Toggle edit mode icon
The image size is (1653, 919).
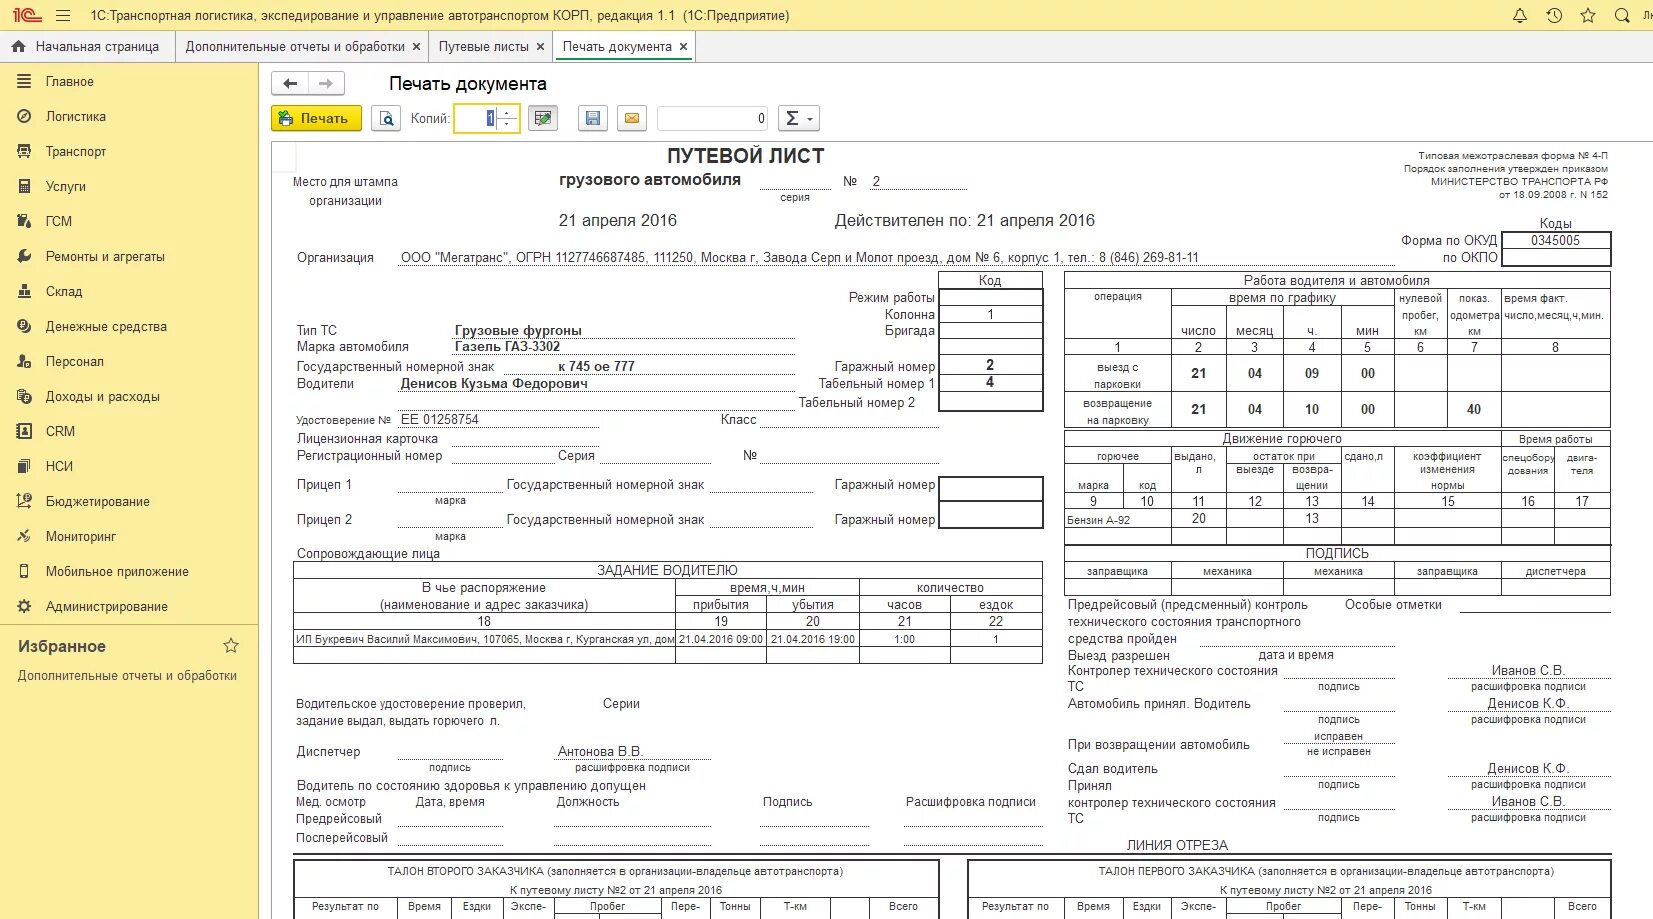pyautogui.click(x=543, y=118)
